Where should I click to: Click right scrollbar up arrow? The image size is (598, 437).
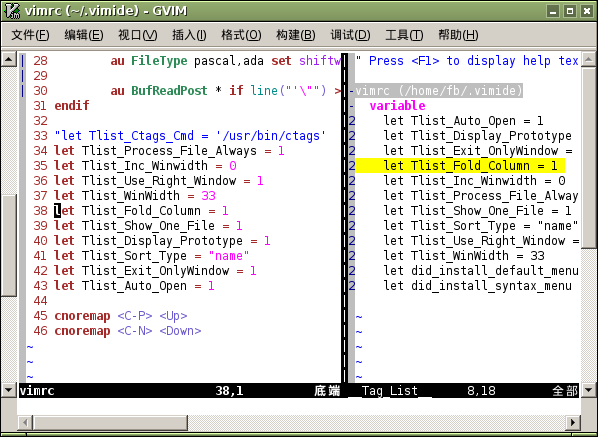point(588,59)
